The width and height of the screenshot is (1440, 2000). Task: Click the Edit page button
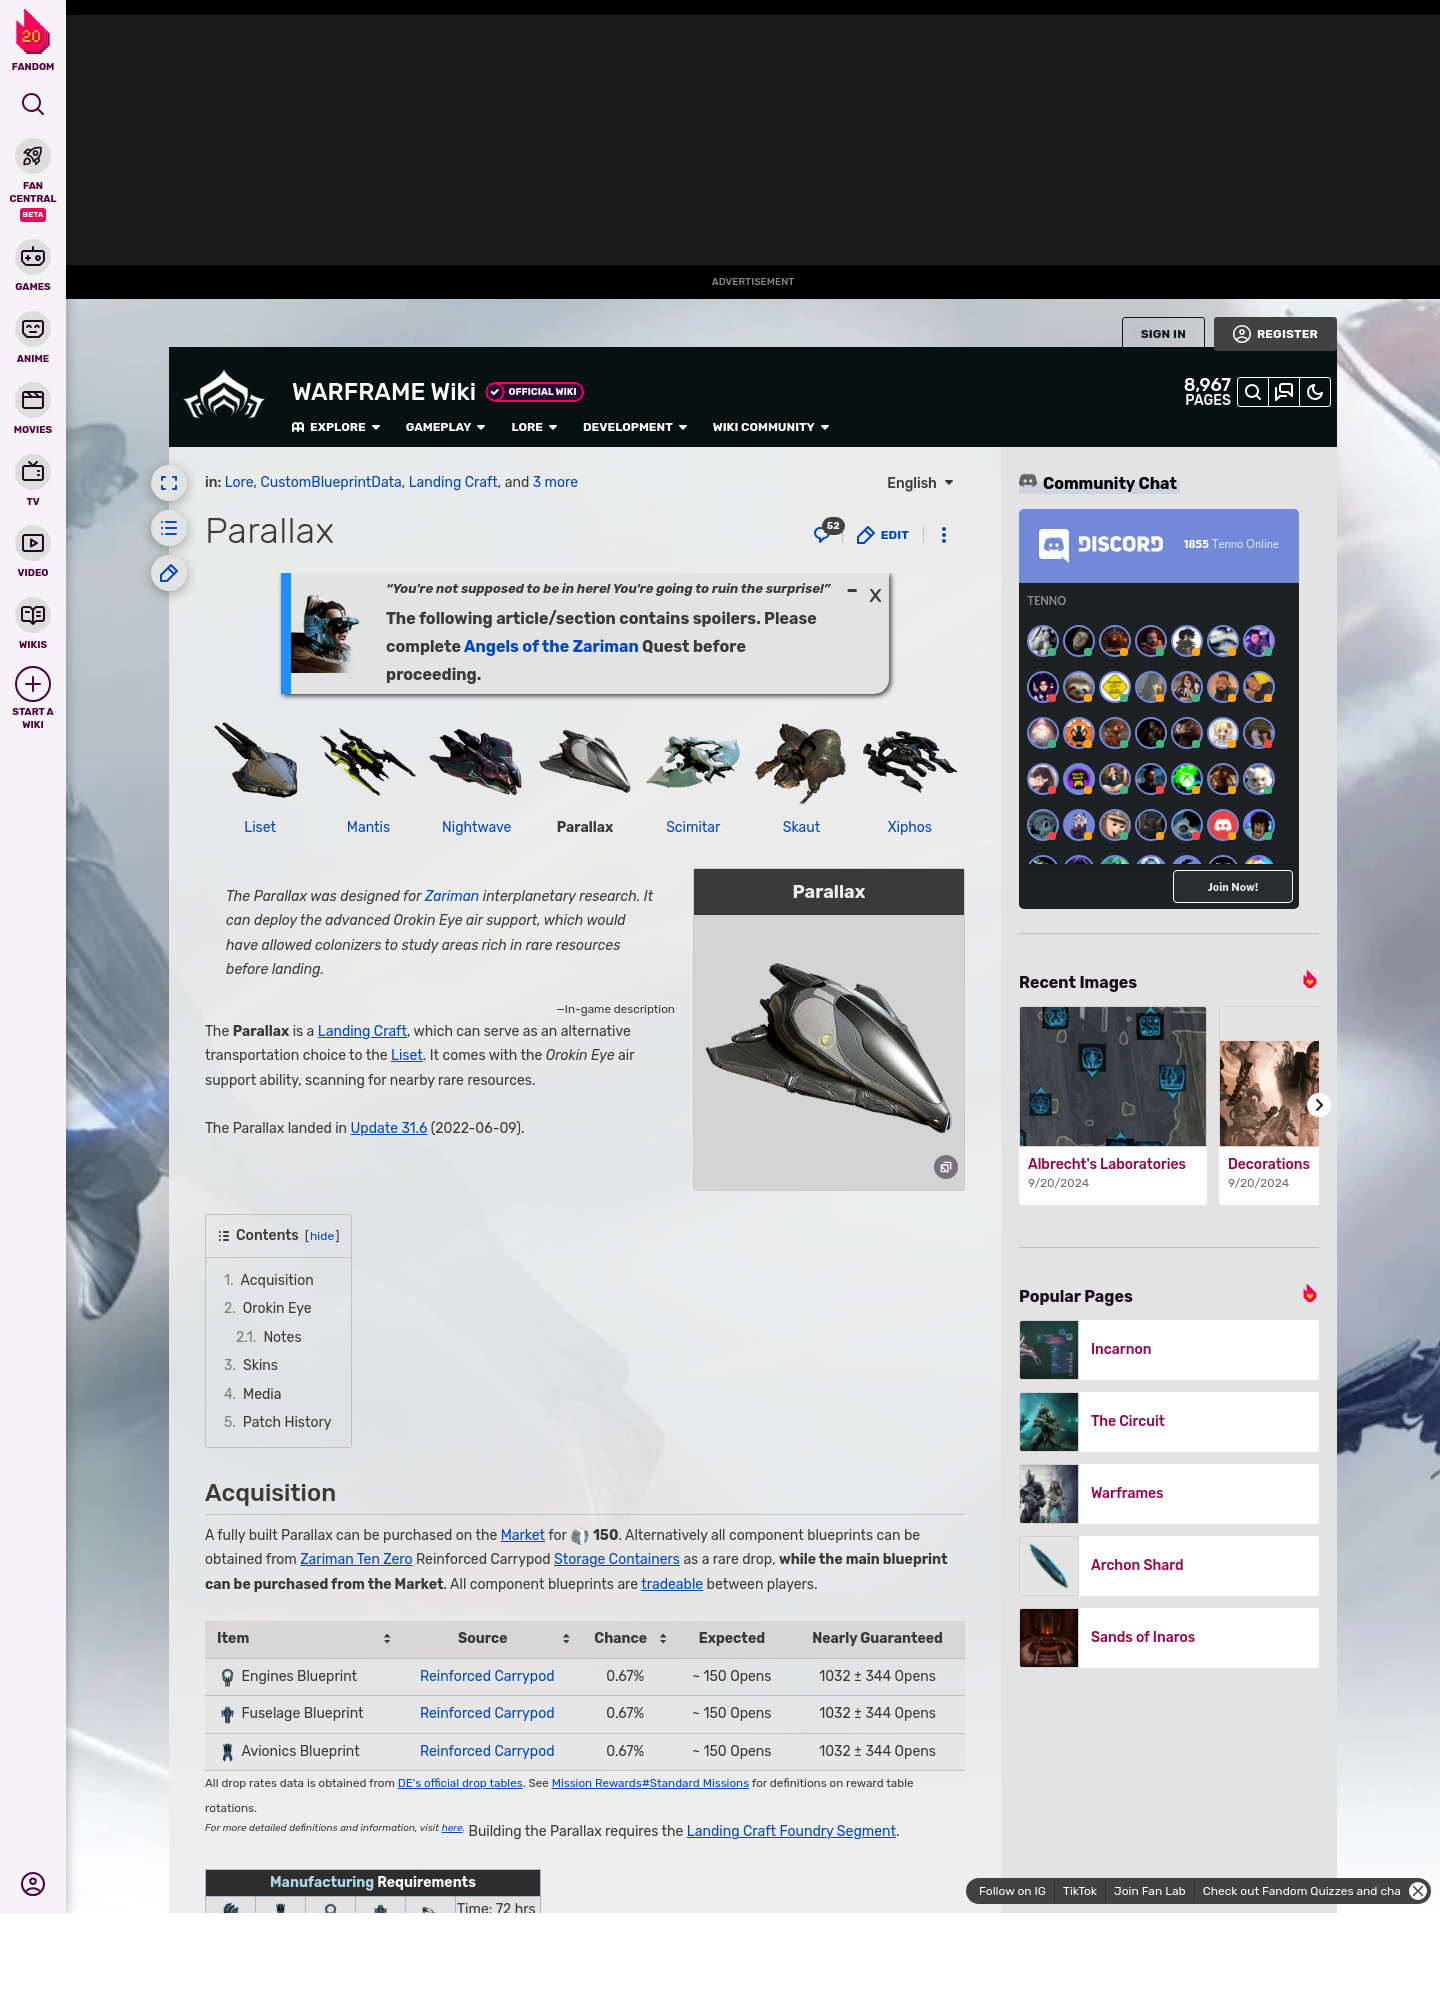click(x=883, y=535)
